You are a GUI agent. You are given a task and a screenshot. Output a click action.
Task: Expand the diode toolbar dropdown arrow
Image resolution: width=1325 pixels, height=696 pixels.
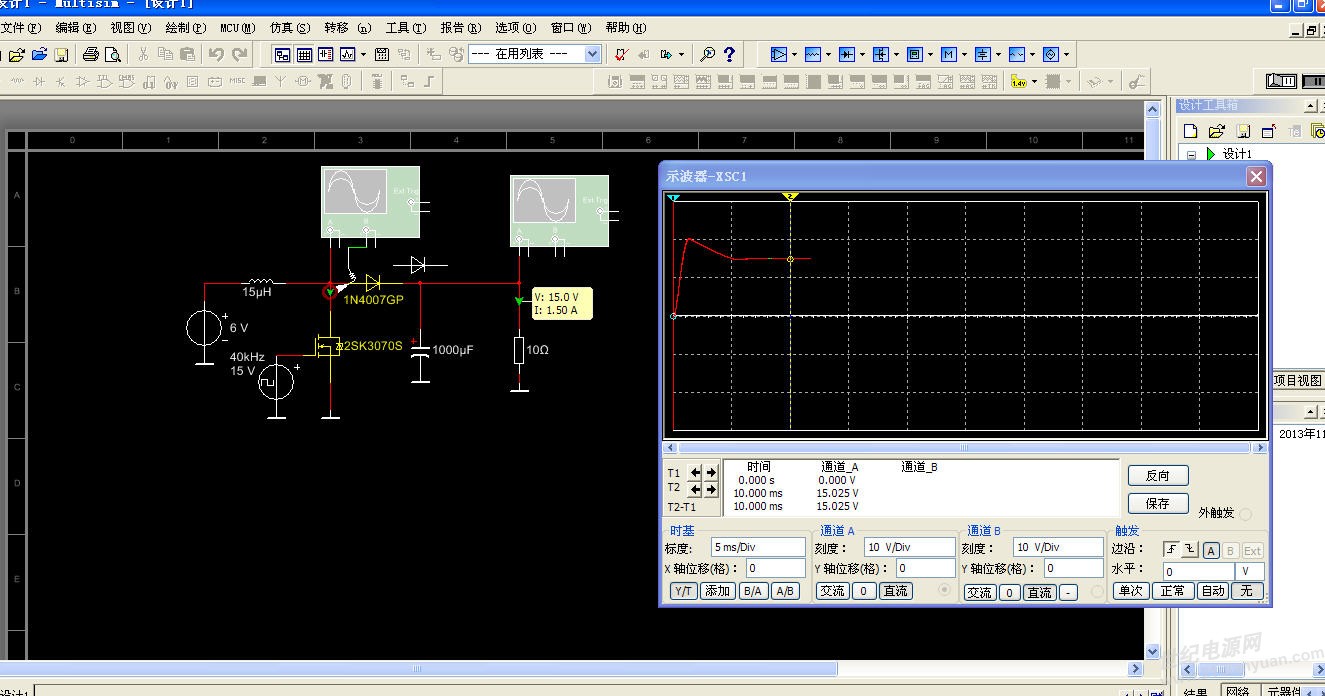tap(863, 54)
